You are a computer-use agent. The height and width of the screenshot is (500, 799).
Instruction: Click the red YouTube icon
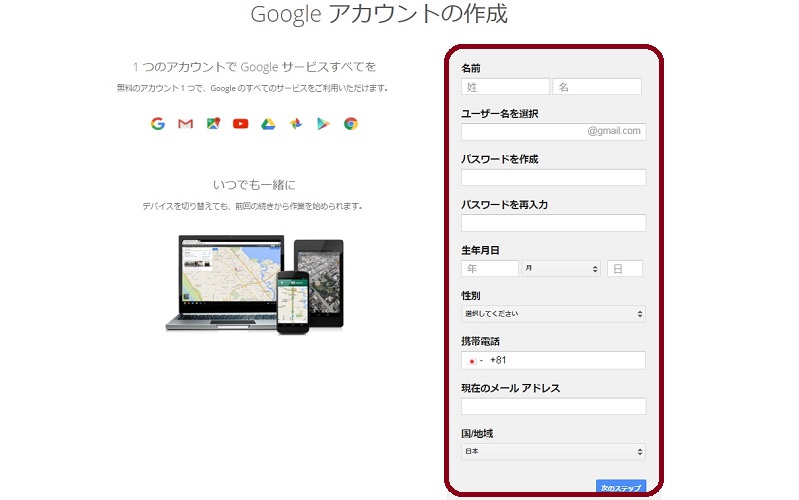pyautogui.click(x=241, y=123)
